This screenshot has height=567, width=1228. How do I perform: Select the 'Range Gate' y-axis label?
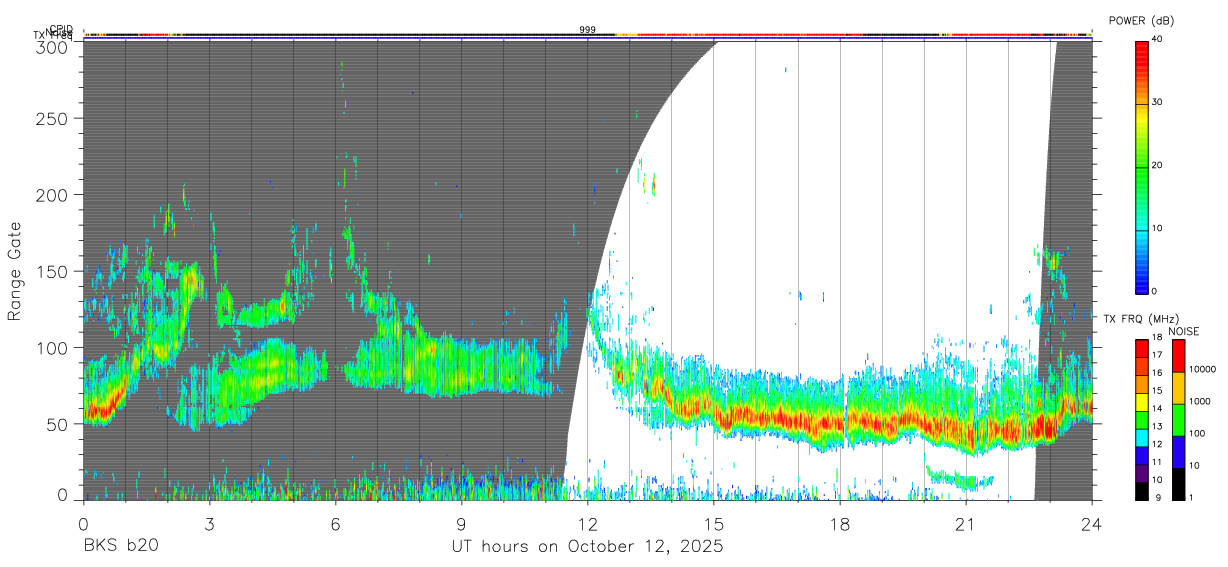15,272
